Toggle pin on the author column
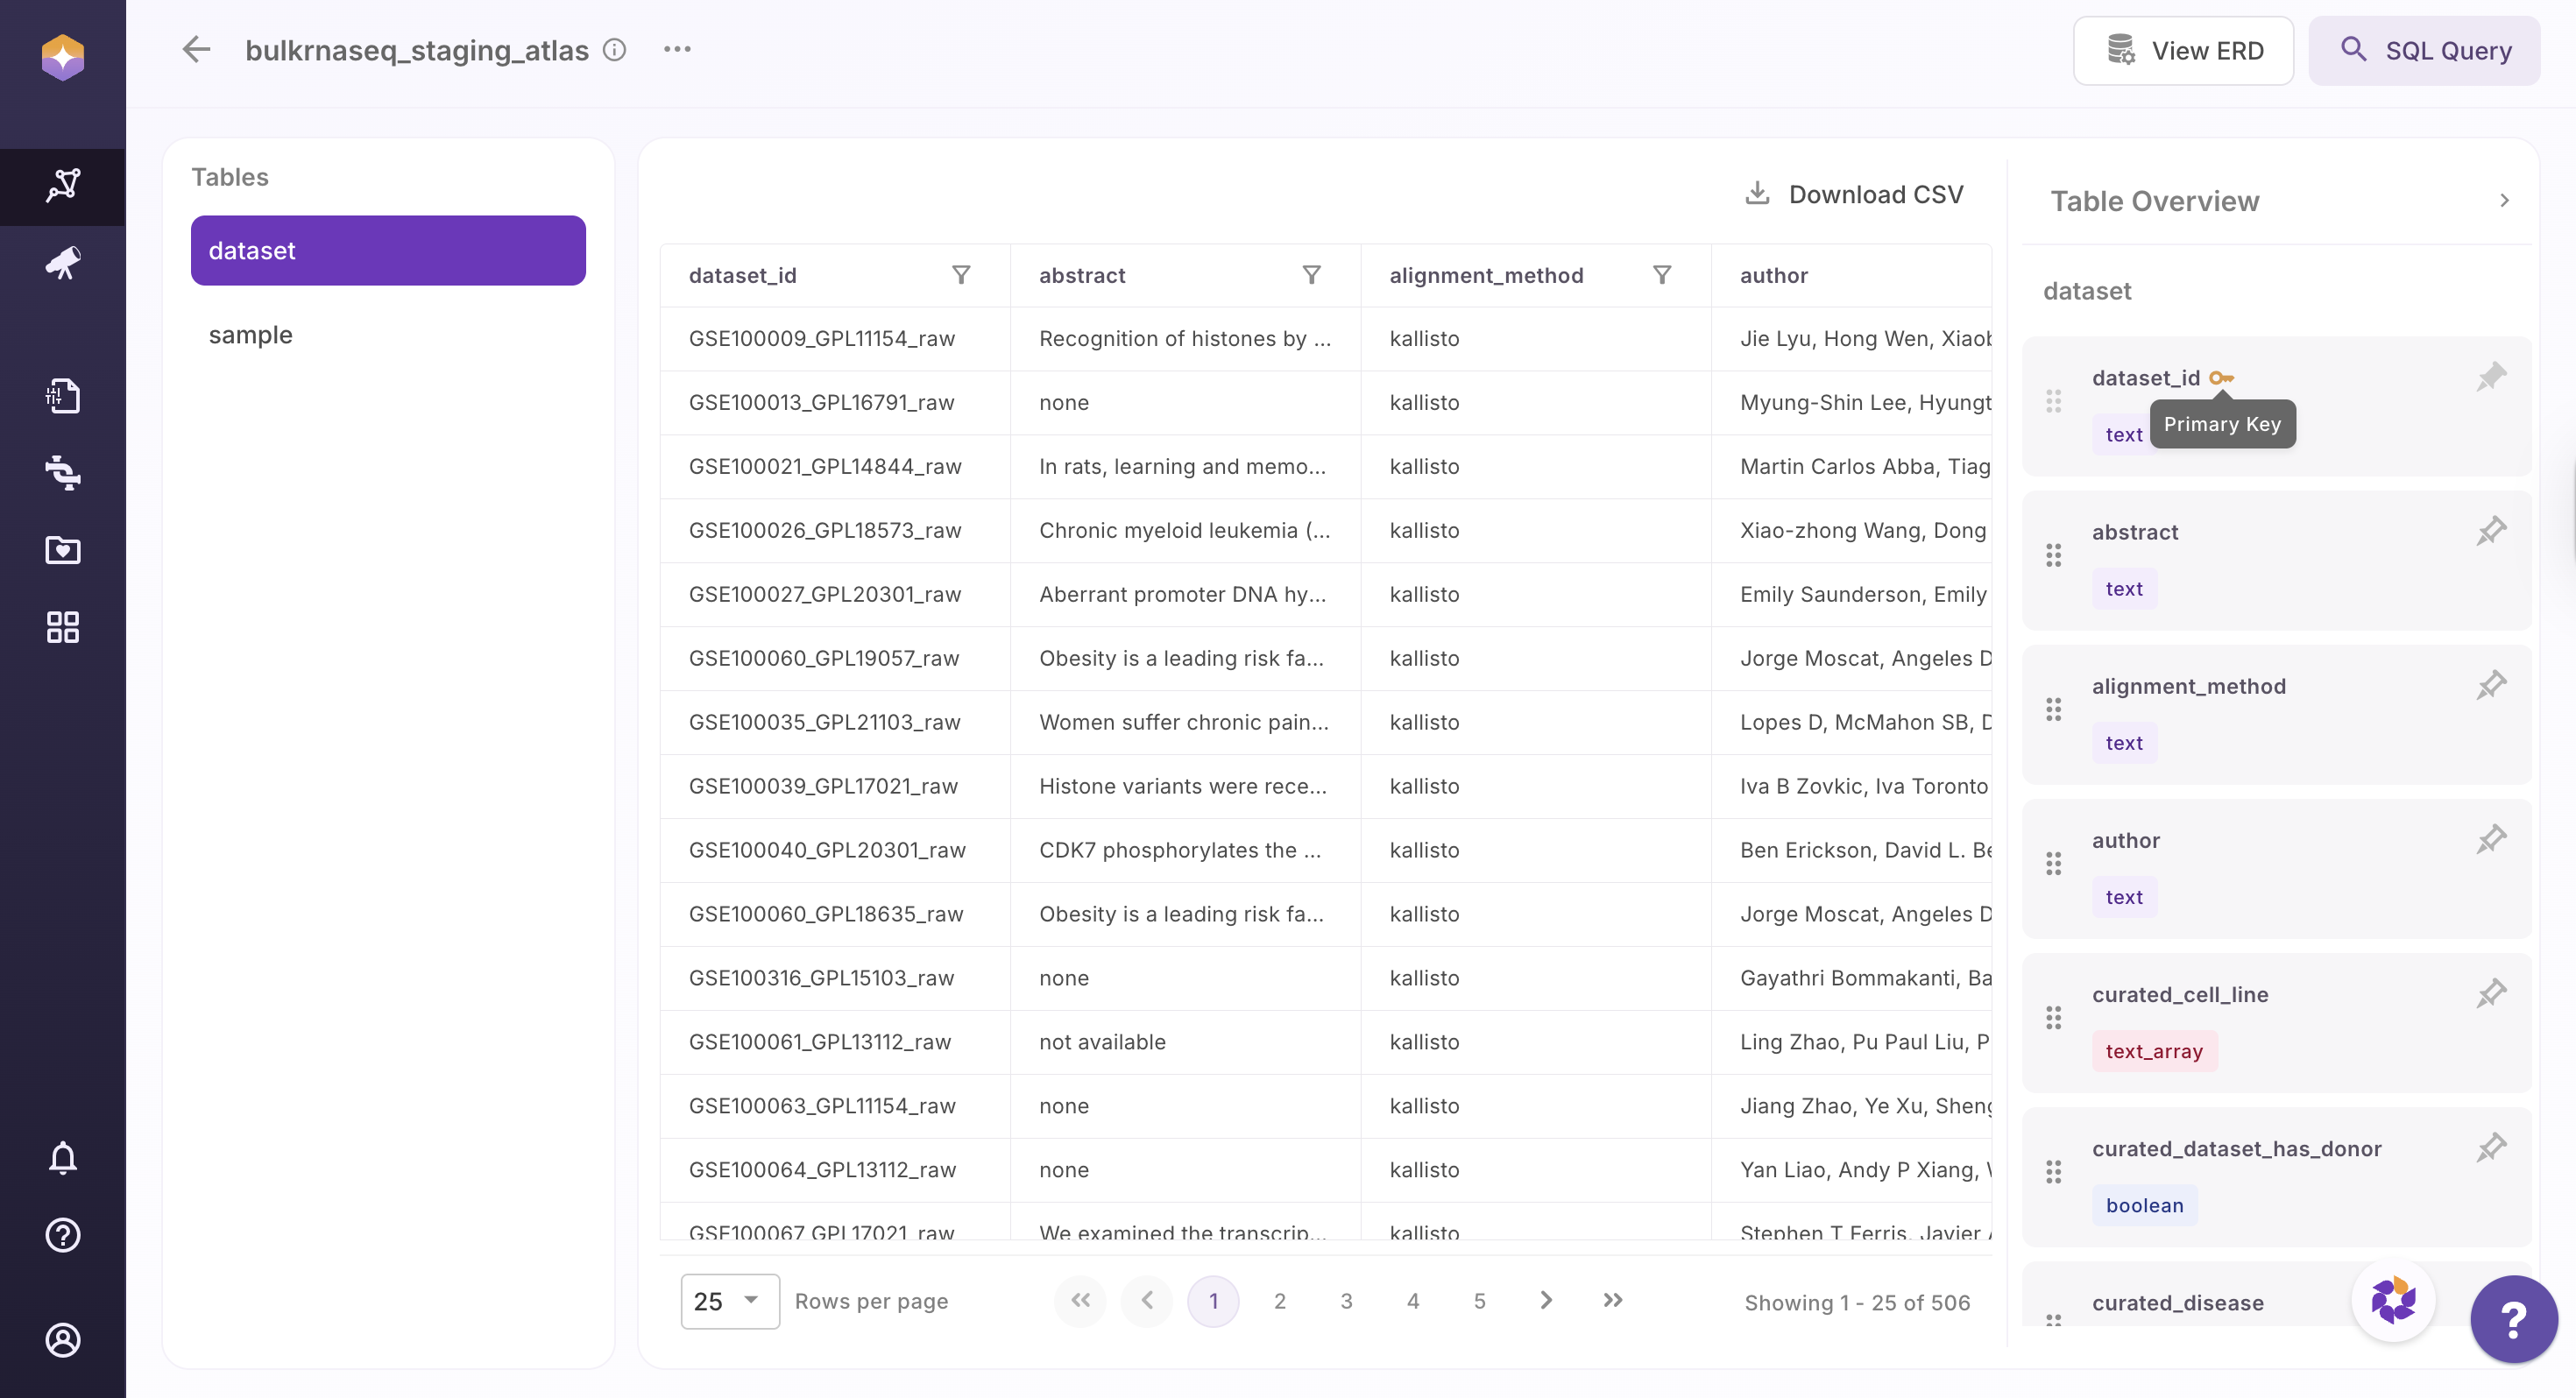The height and width of the screenshot is (1398, 2576). [x=2491, y=839]
